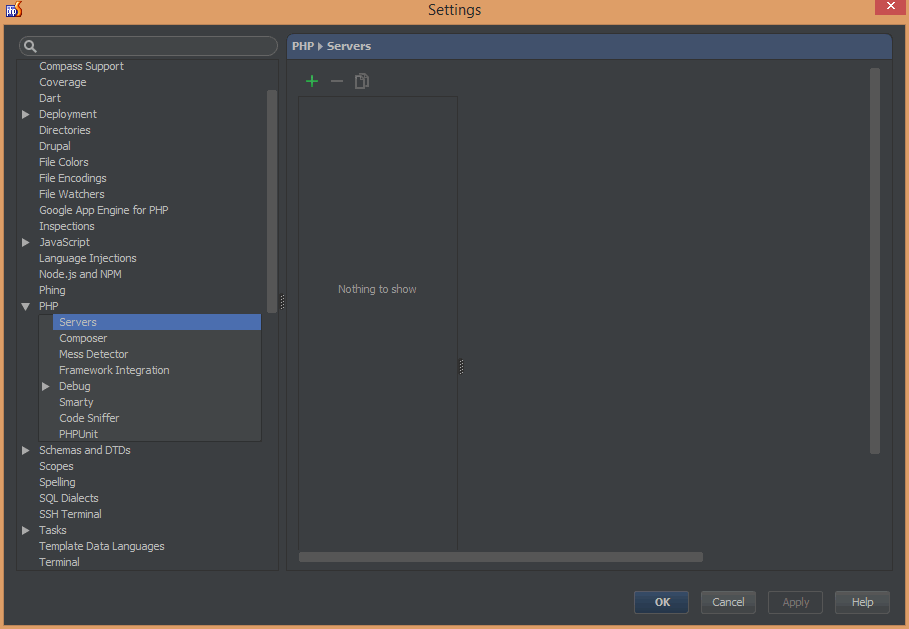The width and height of the screenshot is (909, 629).
Task: Open Code Sniffer settings
Action: click(x=89, y=419)
